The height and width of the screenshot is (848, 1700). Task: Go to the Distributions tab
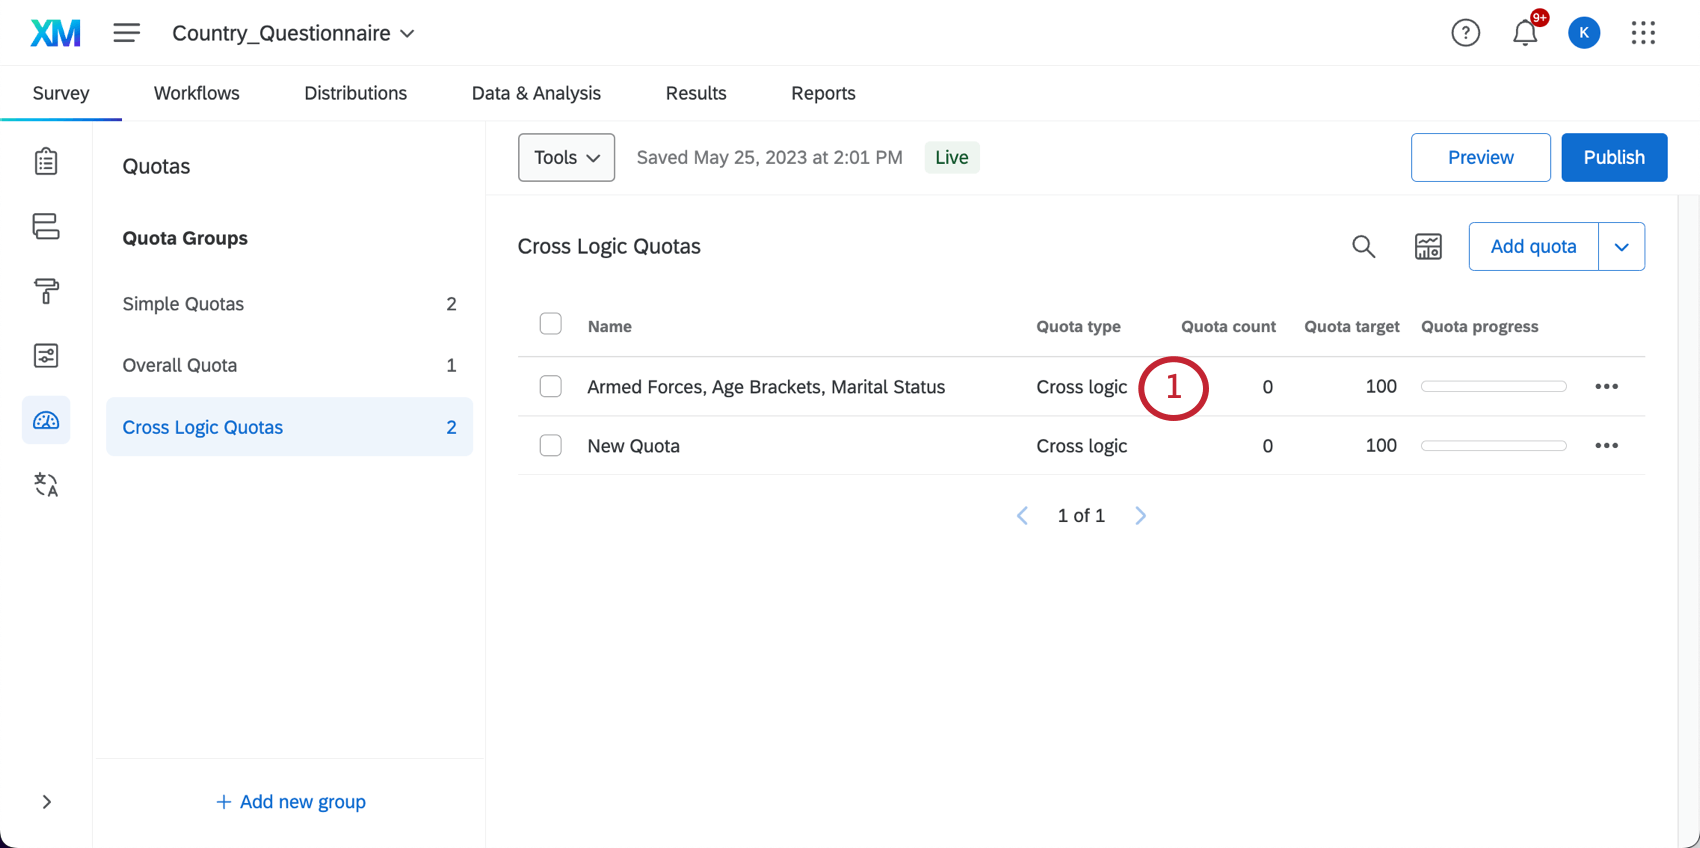point(355,93)
